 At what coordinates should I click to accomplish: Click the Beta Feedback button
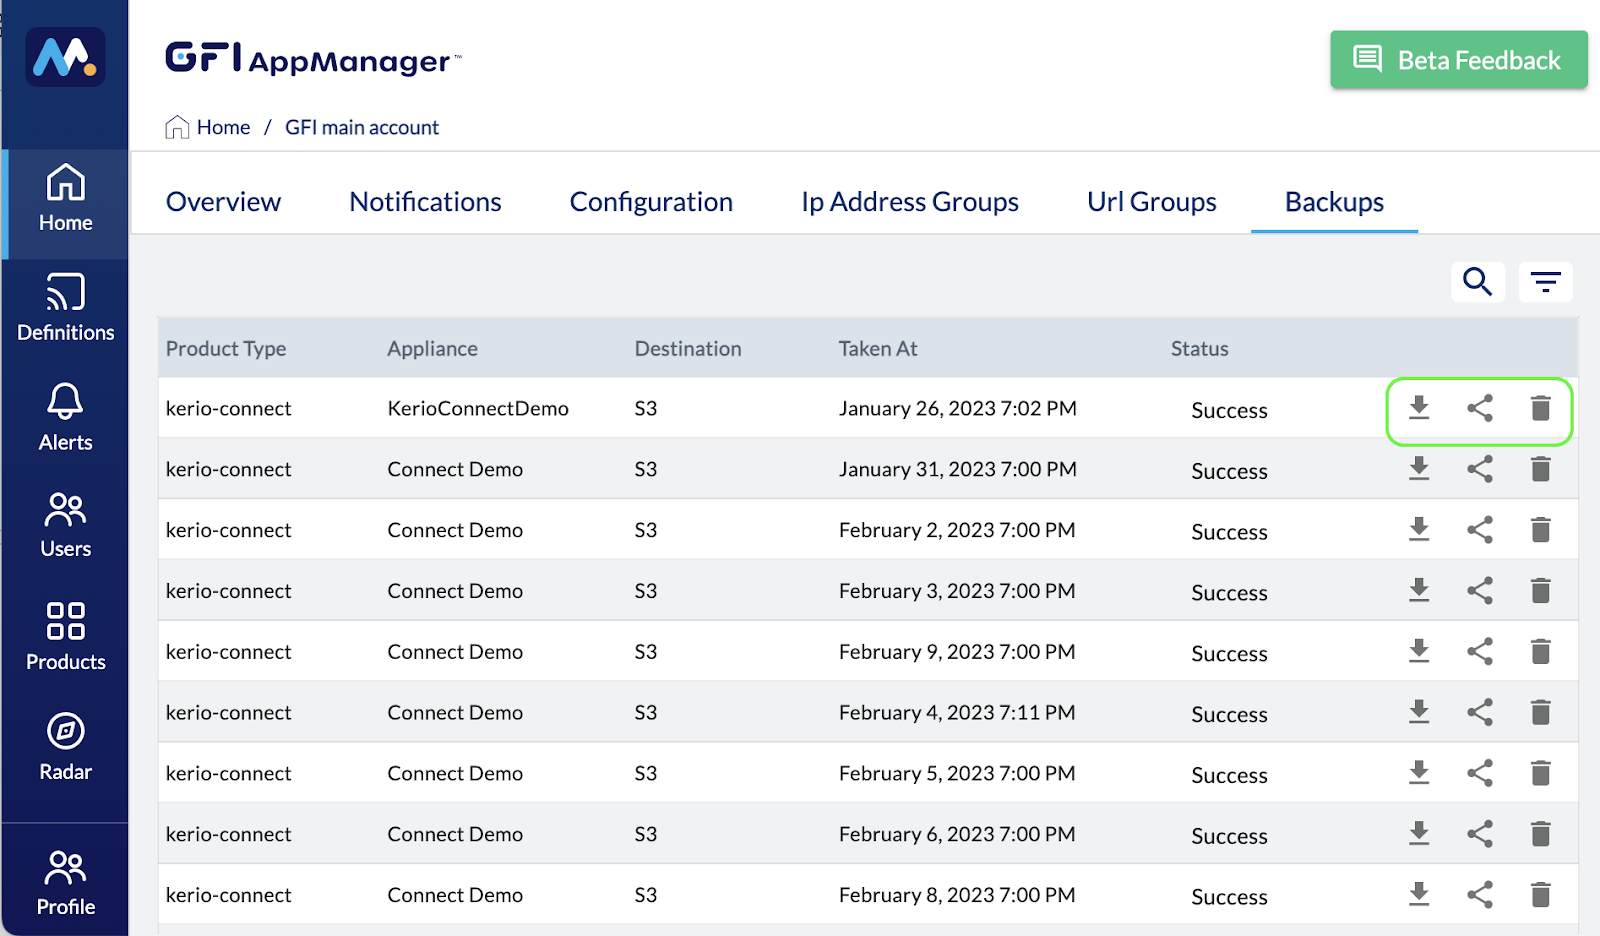(1459, 60)
